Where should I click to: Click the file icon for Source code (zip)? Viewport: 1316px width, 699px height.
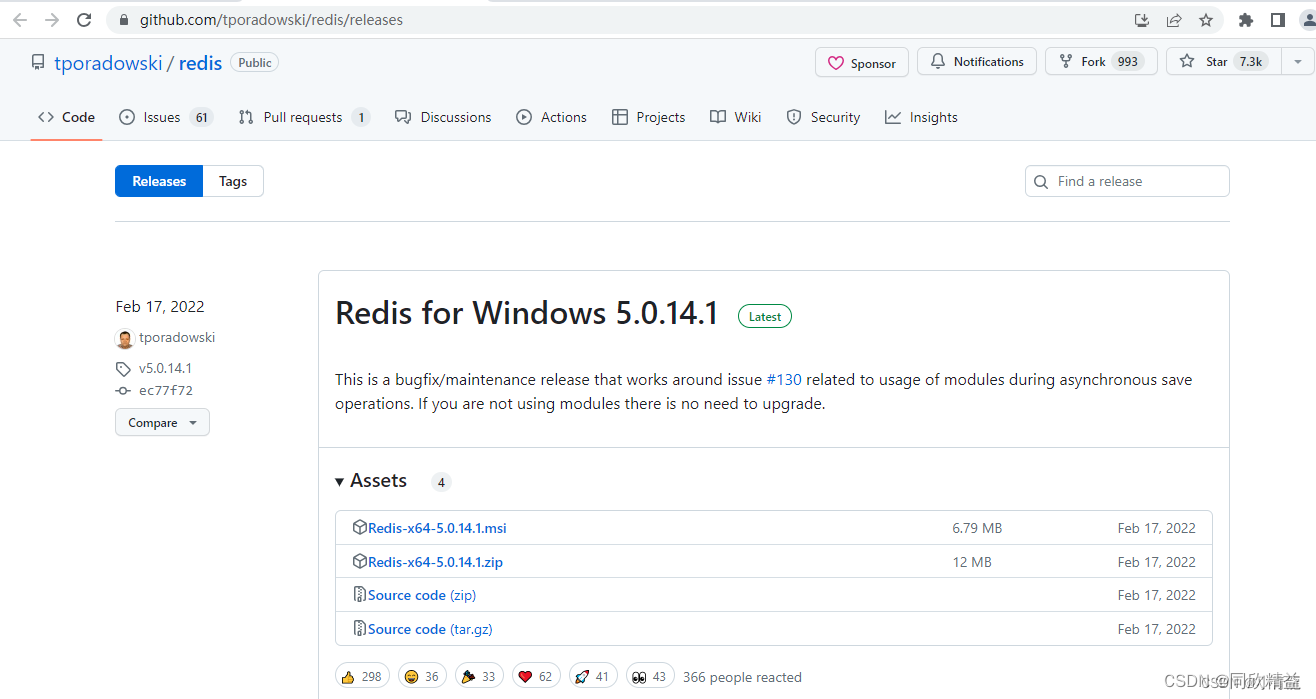360,594
